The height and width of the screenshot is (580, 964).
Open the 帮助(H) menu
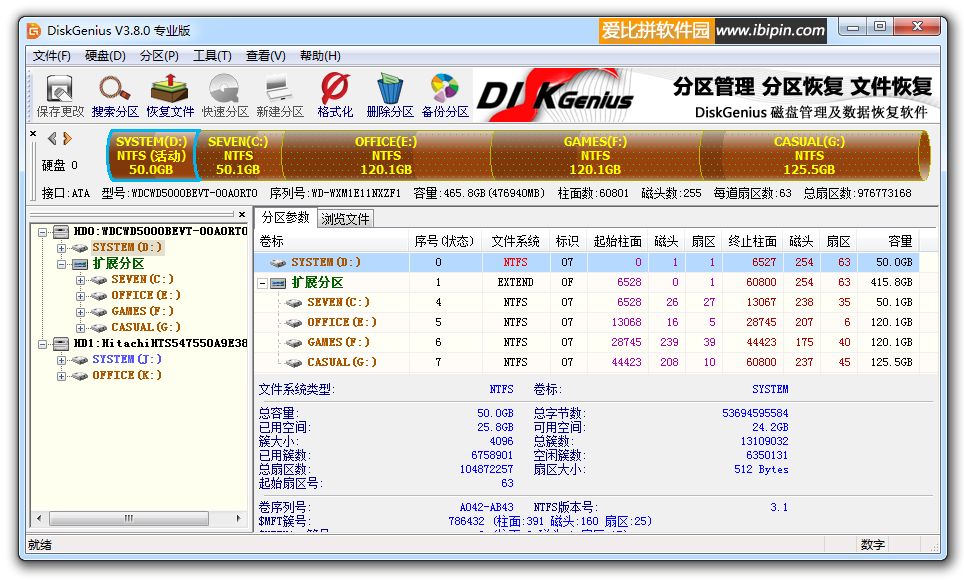tap(320, 56)
